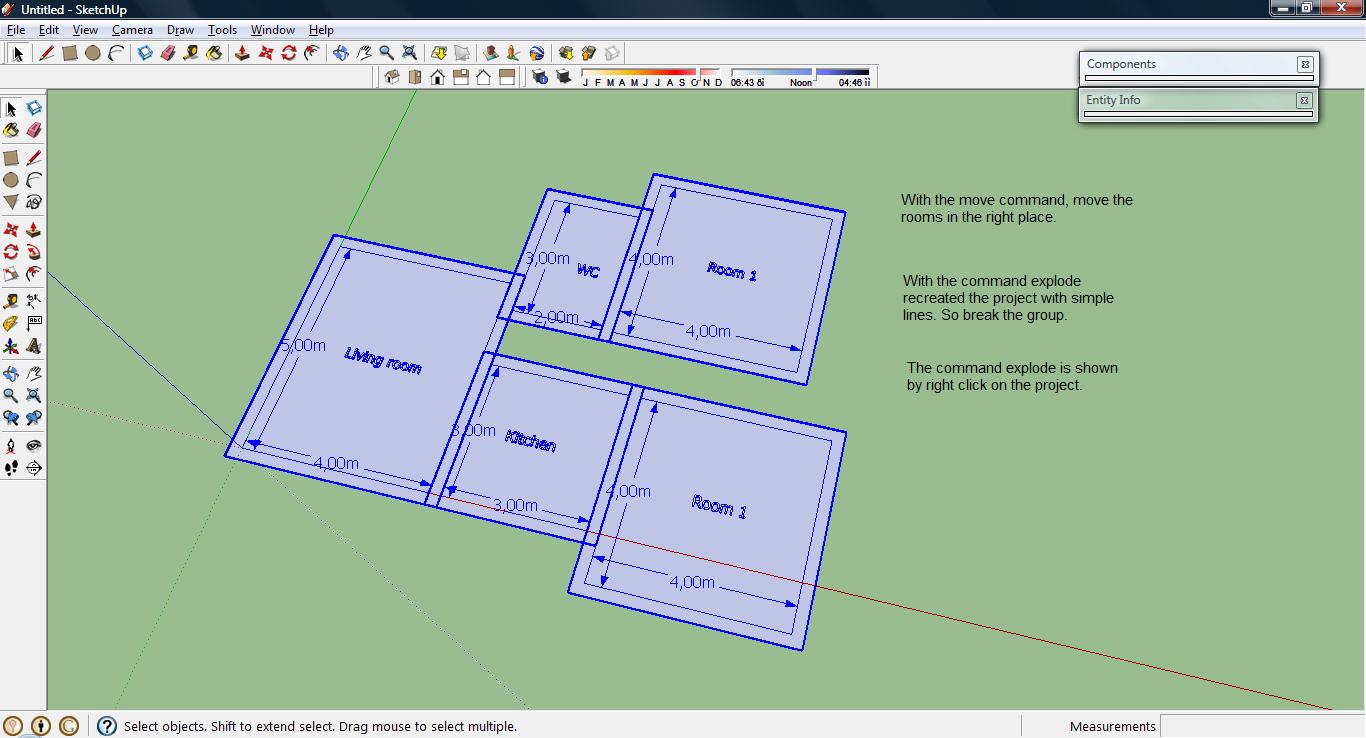Open the Camera menu
Viewport: 1366px width, 738px height.
click(132, 29)
